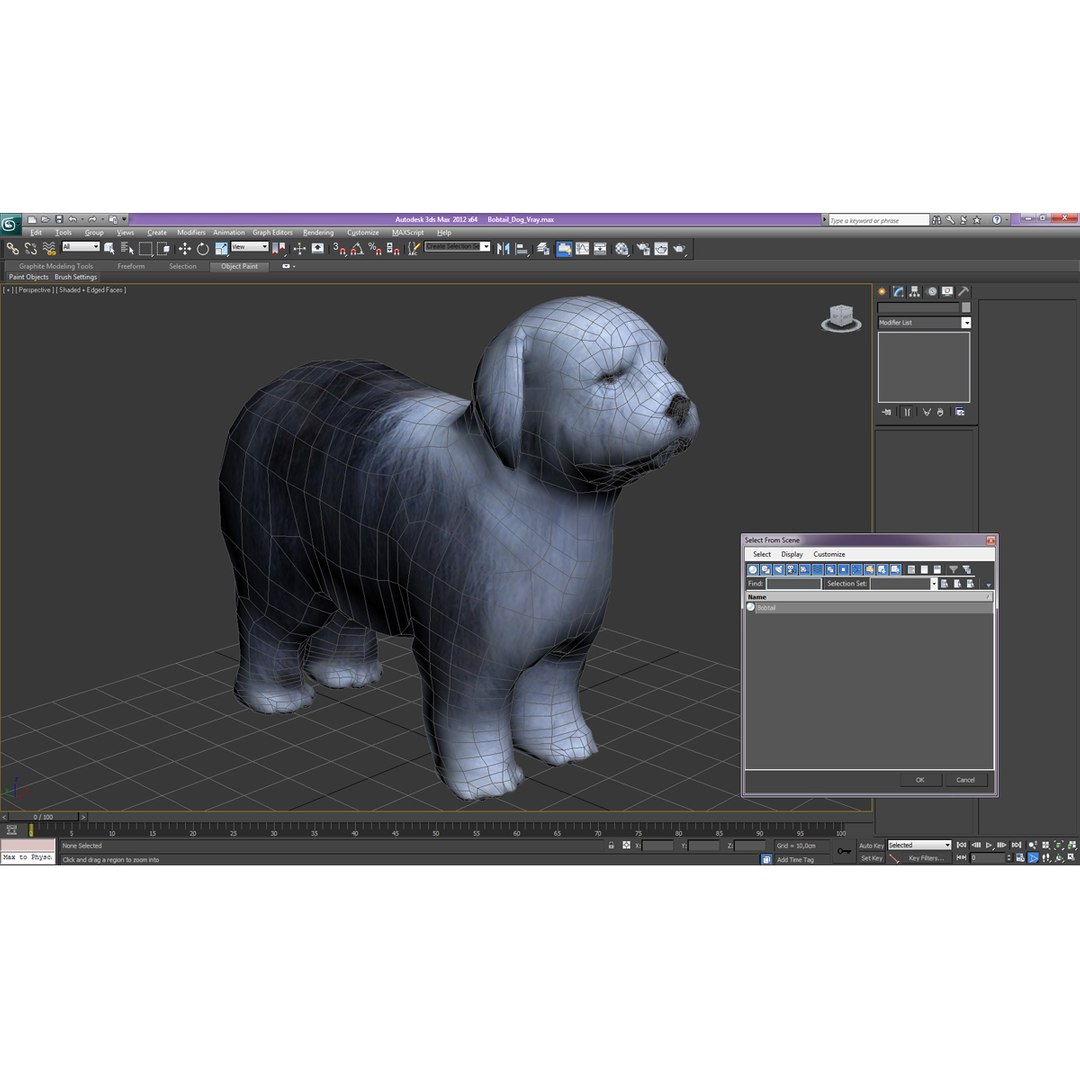Open the Layer Manager
The width and height of the screenshot is (1080, 1080).
(x=543, y=249)
